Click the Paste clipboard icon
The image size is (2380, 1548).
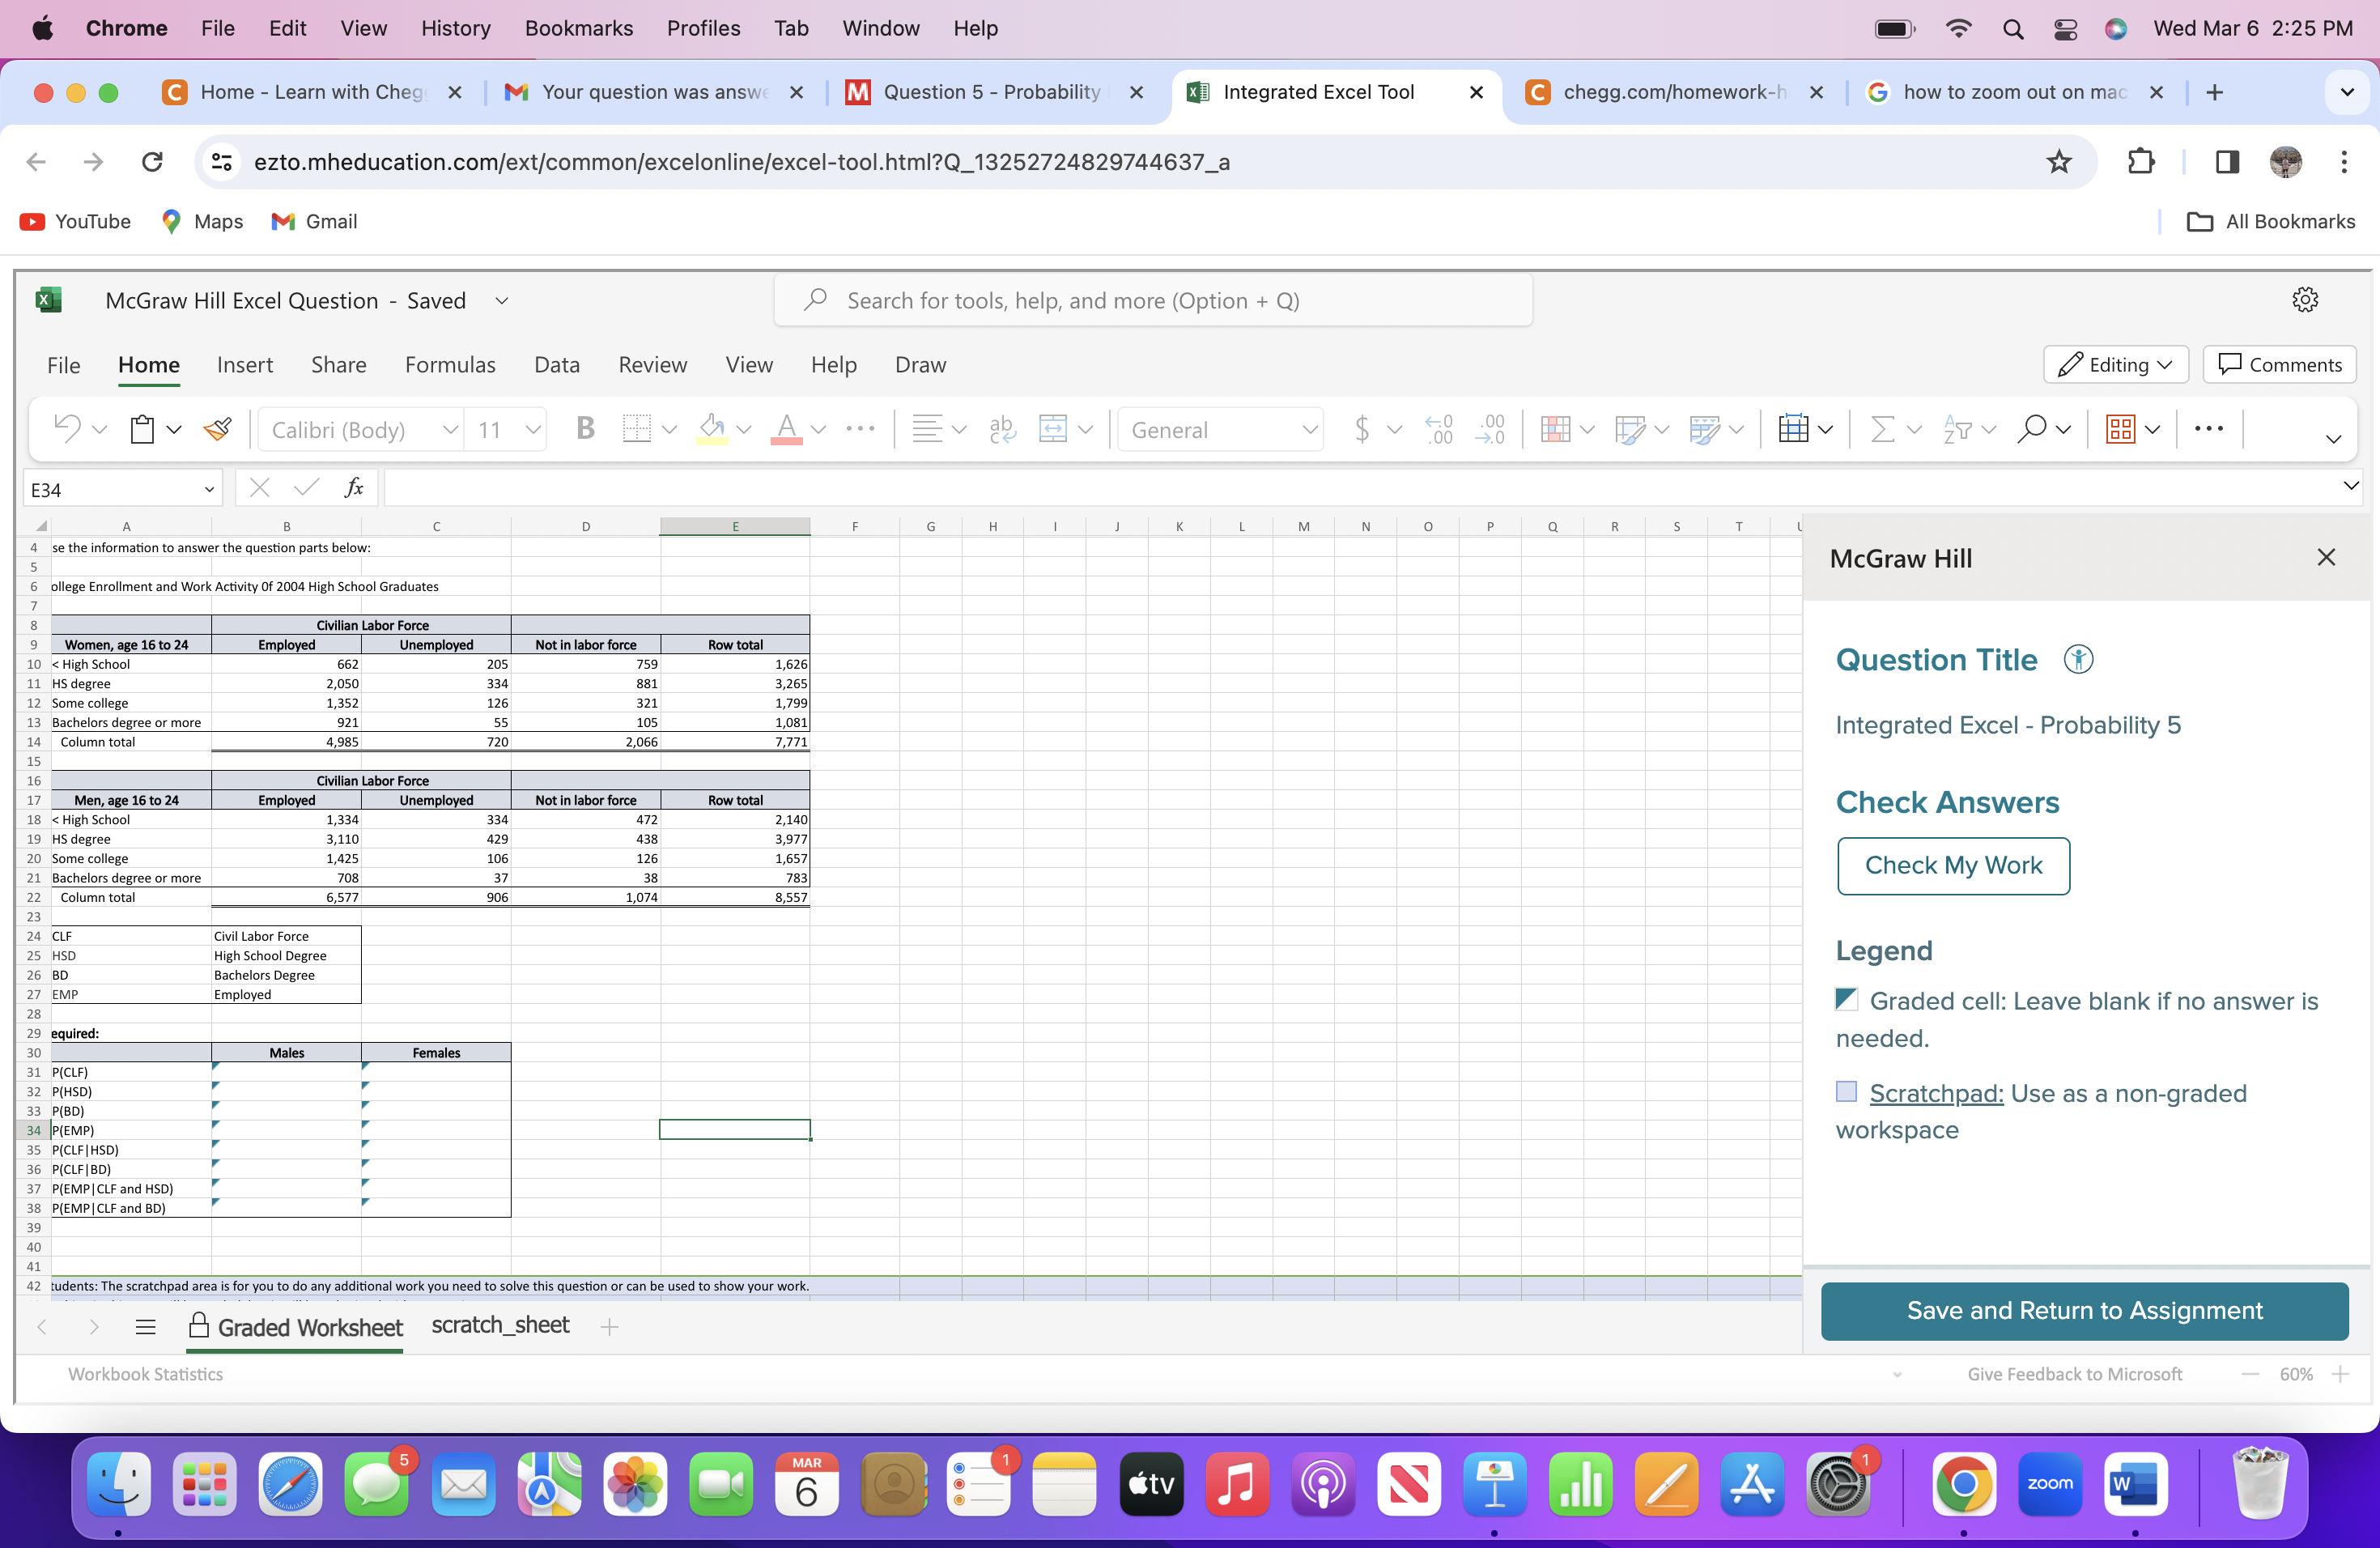[x=142, y=429]
